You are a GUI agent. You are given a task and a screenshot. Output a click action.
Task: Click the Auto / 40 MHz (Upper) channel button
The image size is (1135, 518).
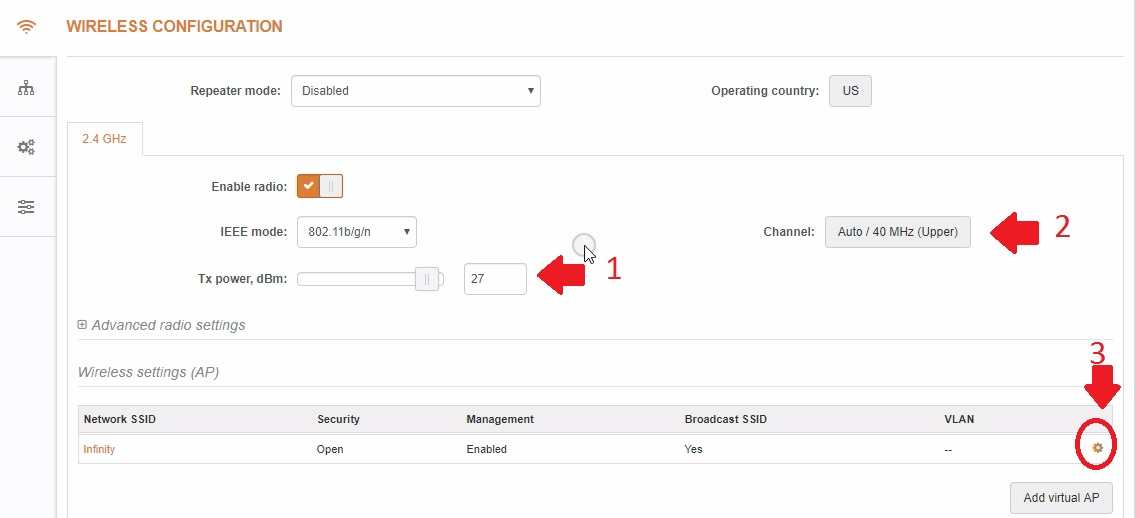(898, 232)
